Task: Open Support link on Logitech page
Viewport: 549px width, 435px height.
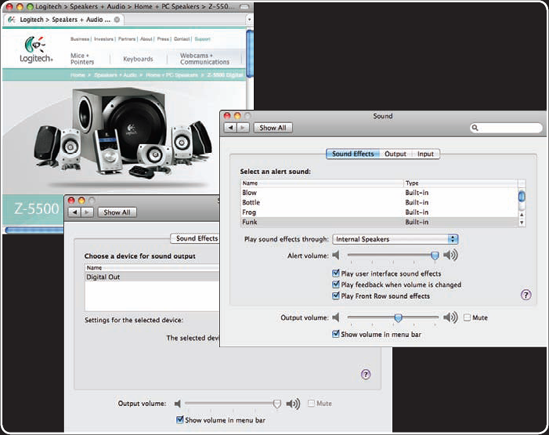Action: pyautogui.click(x=202, y=39)
